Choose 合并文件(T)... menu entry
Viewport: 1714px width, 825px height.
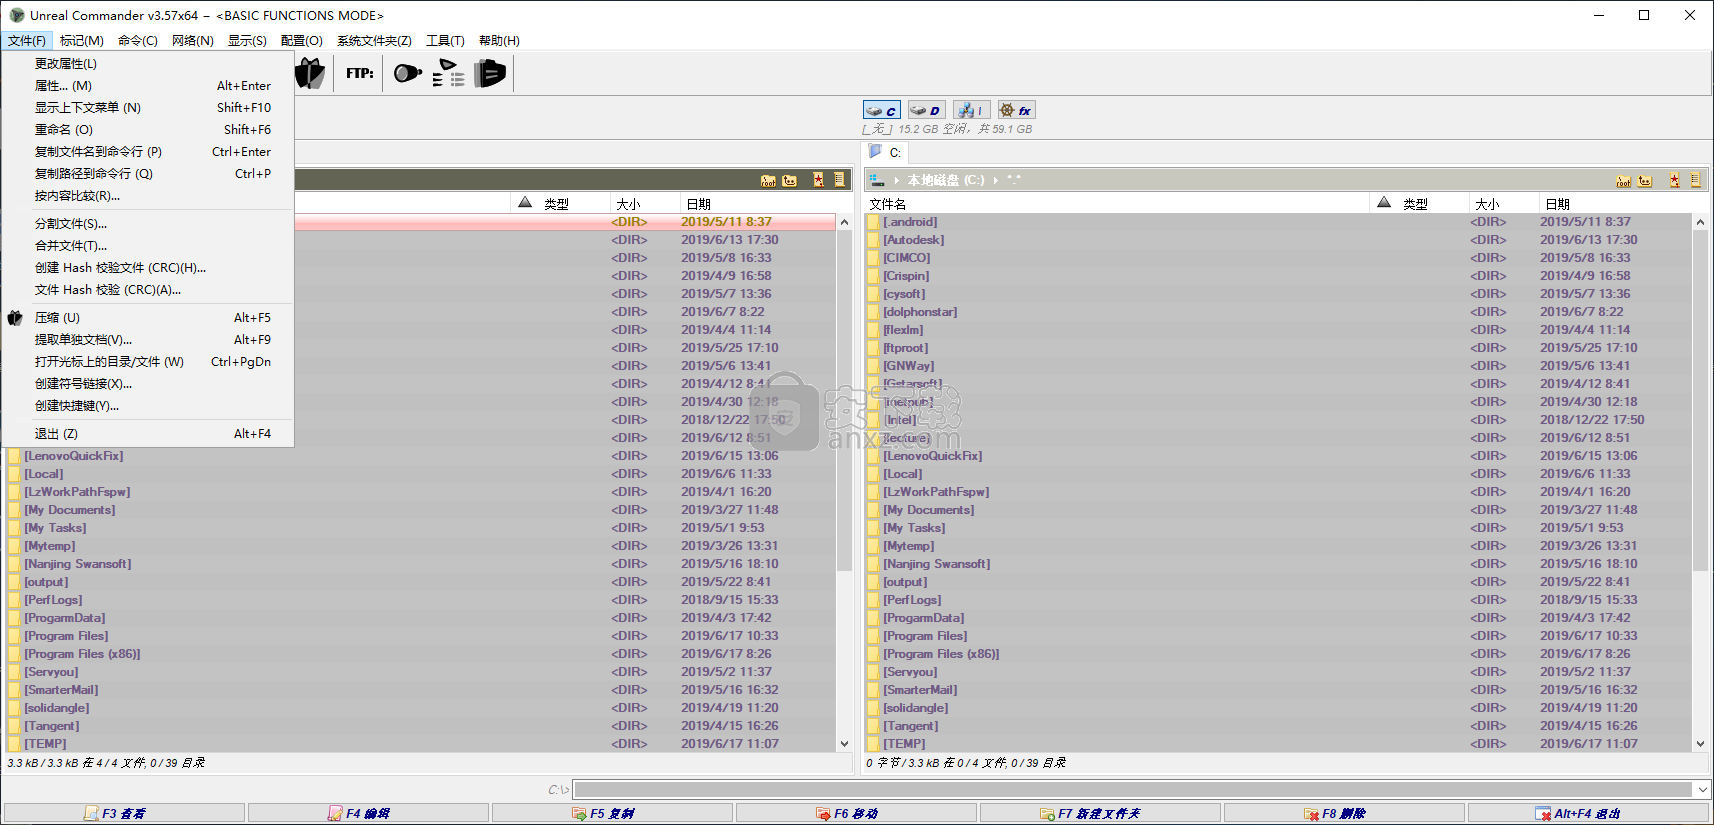[x=148, y=246]
